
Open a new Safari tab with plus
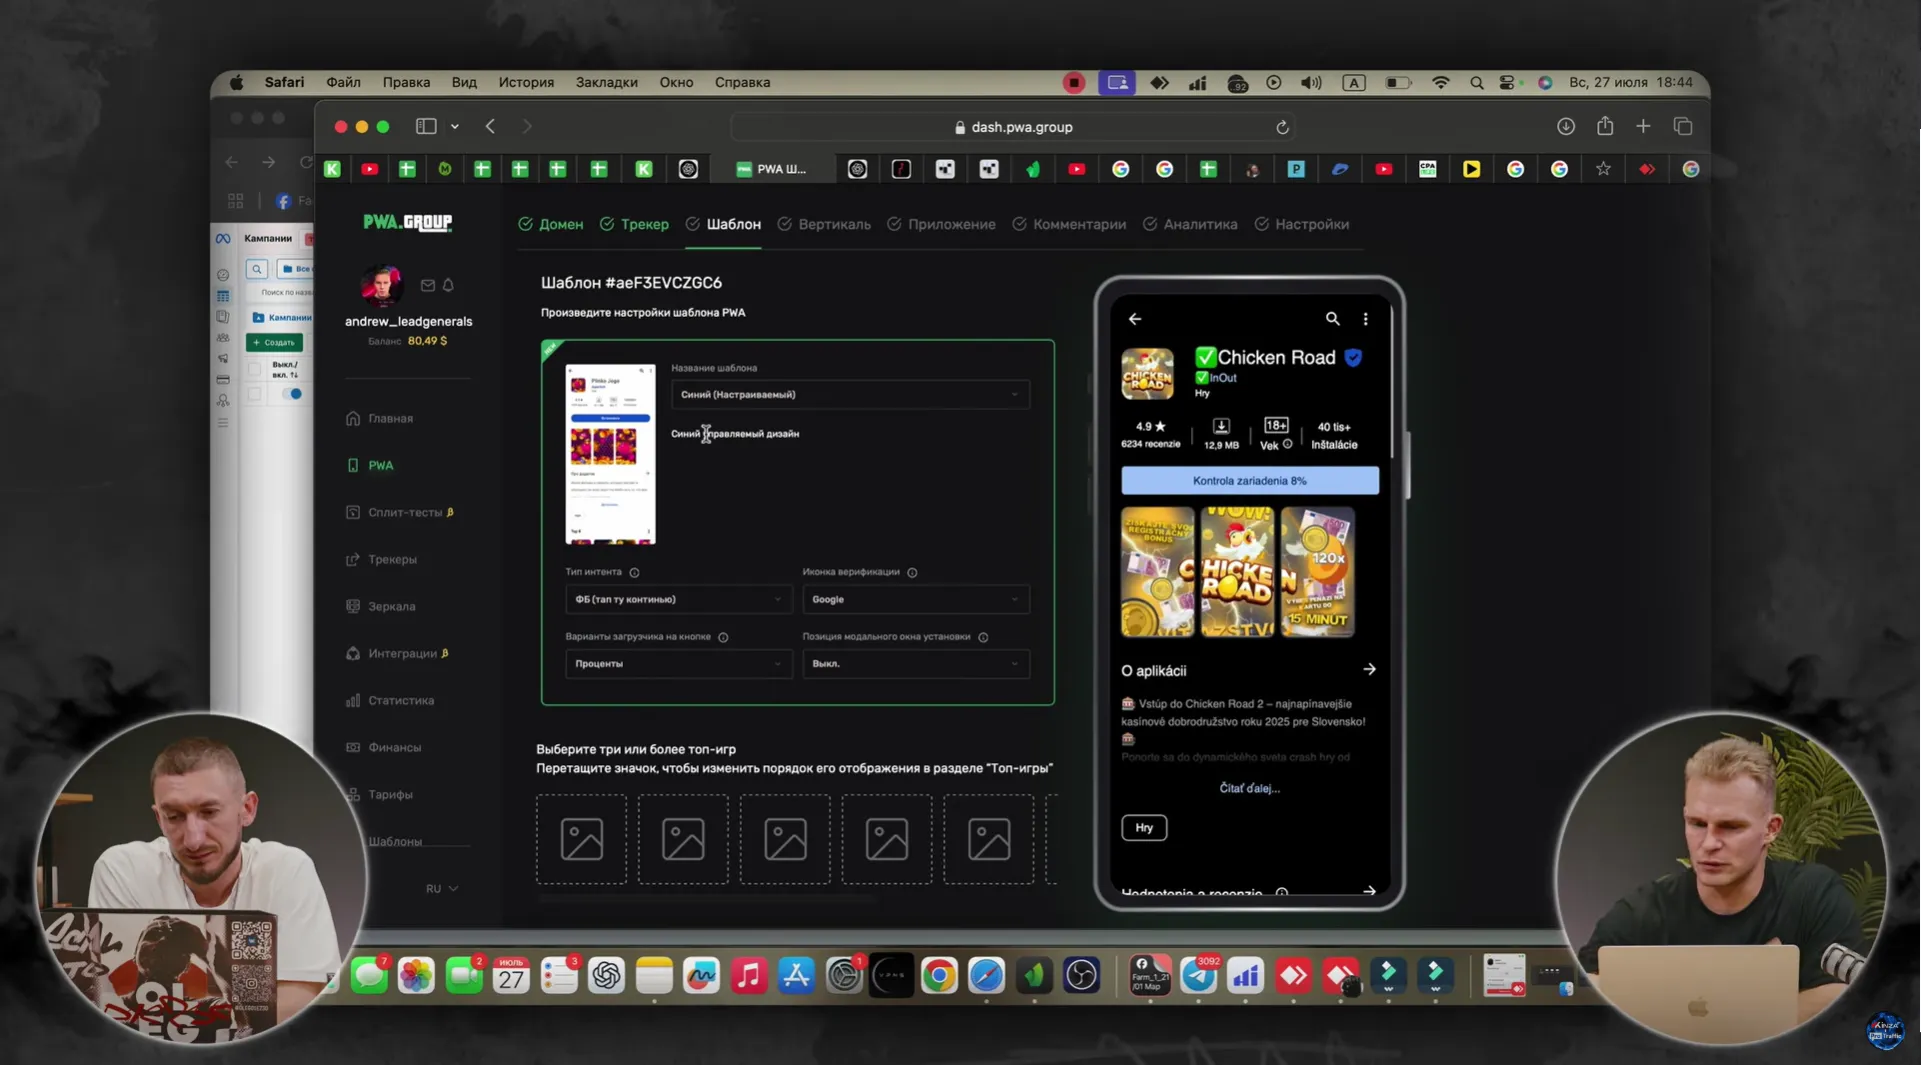(x=1643, y=126)
